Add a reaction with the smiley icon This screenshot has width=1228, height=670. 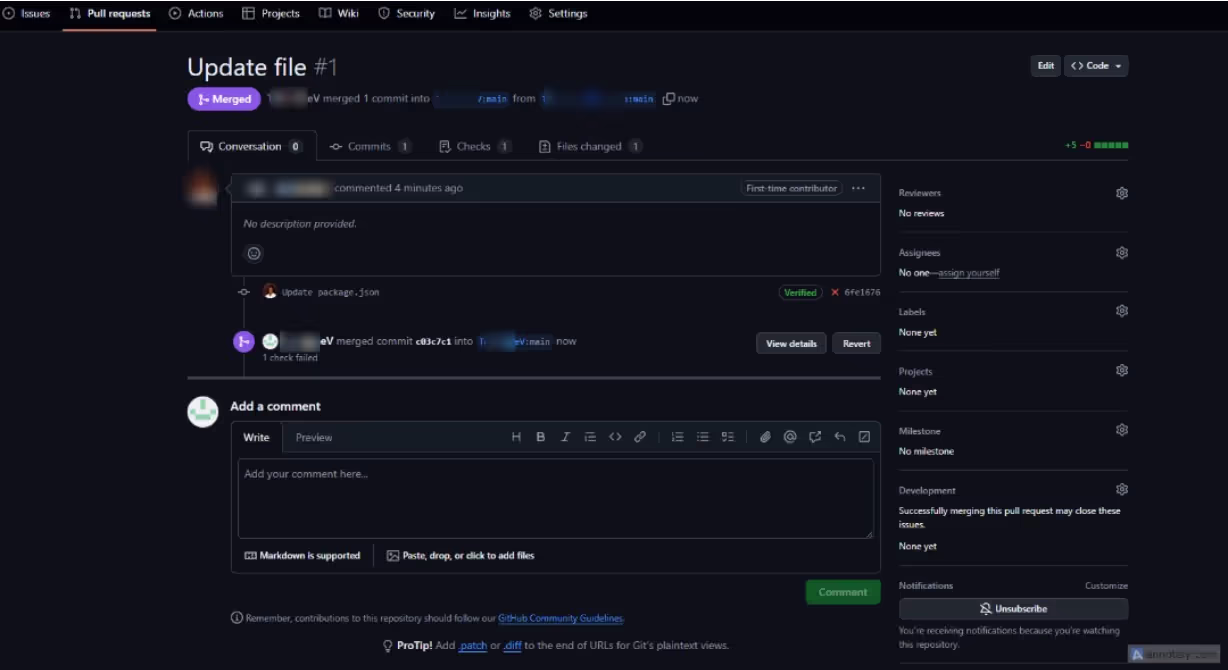254,254
